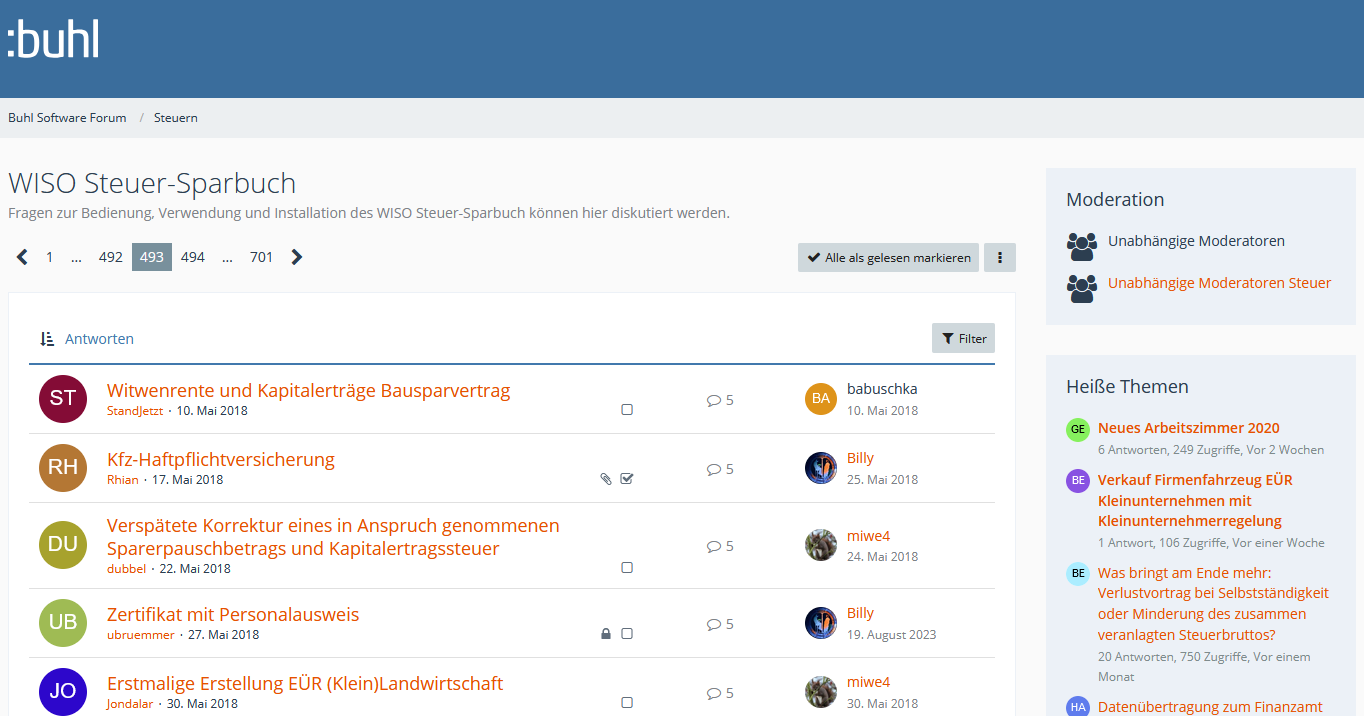
Task: Click Billy's avatar in Zertifikat row
Action: (x=821, y=623)
